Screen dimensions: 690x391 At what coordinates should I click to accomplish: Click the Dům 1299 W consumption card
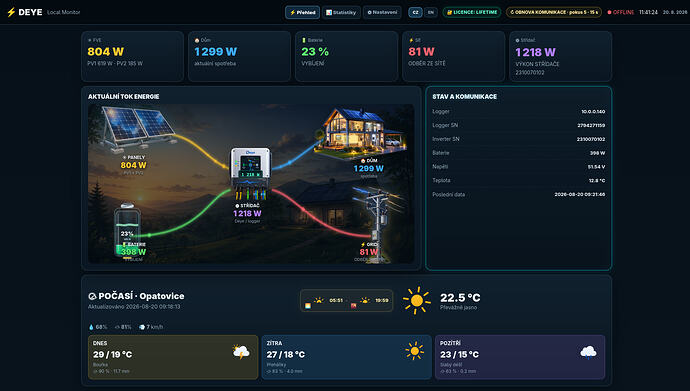click(239, 56)
